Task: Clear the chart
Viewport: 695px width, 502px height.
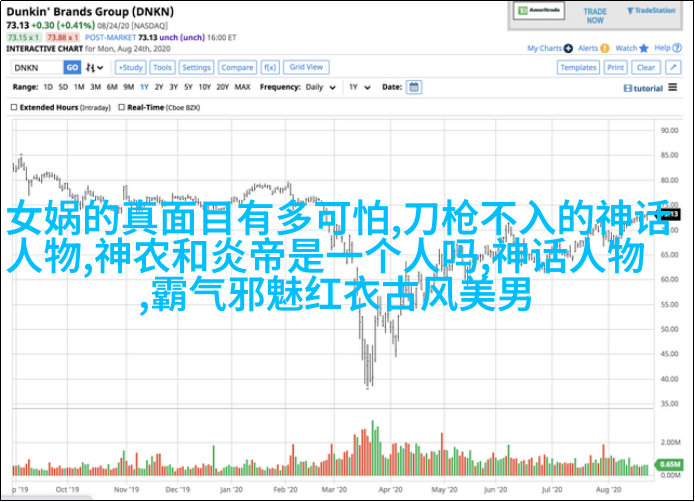Action: [x=646, y=68]
